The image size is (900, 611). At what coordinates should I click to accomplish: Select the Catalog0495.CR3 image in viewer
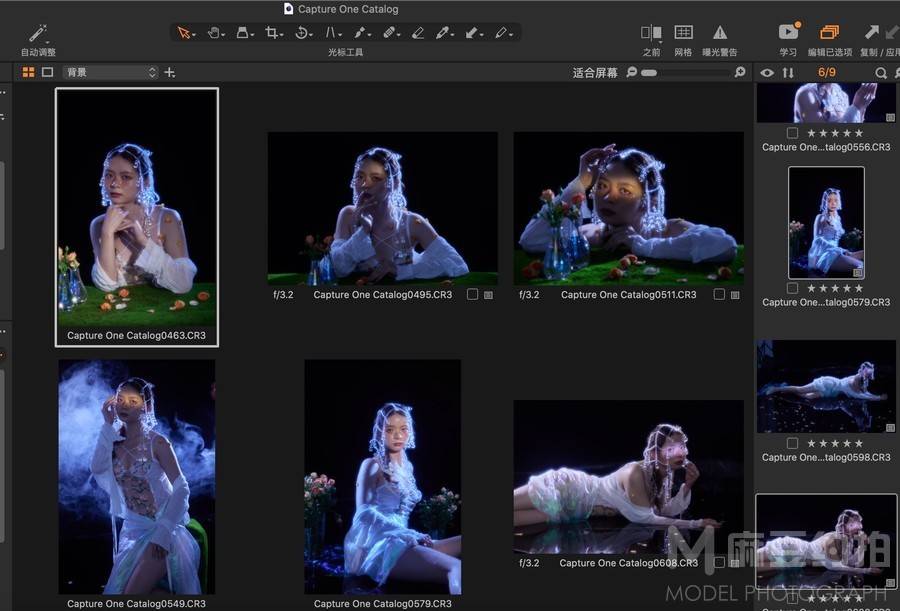tap(383, 208)
